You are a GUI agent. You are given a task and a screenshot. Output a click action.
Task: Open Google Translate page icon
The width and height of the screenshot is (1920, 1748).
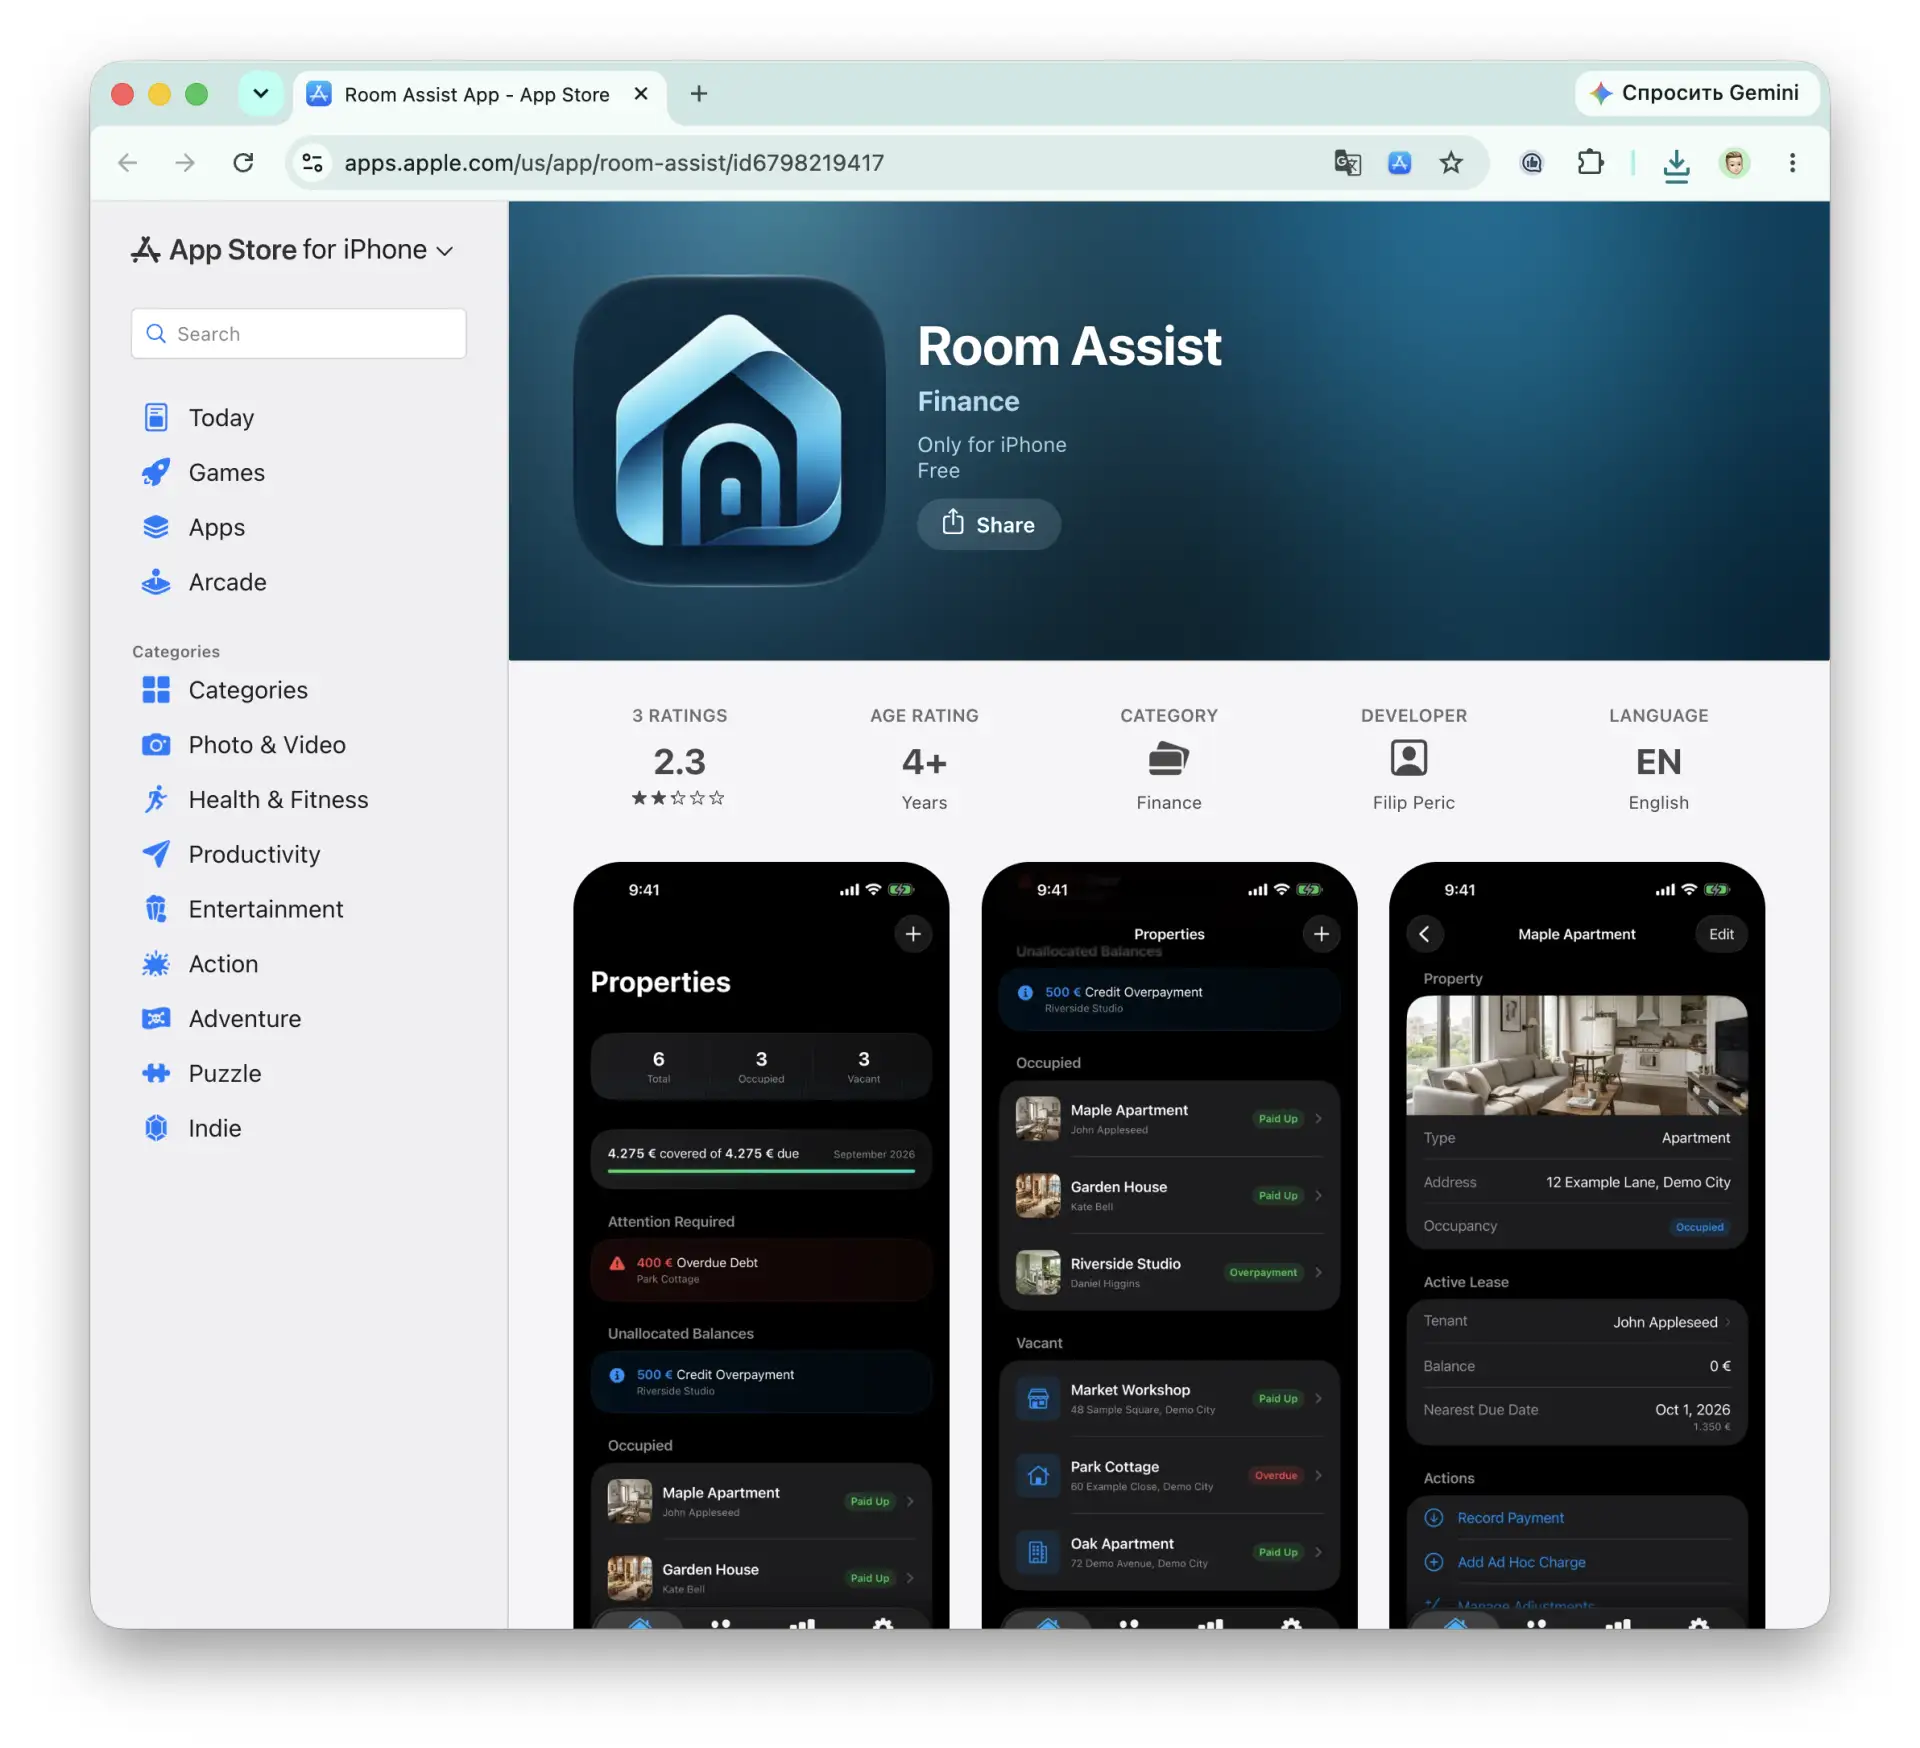1347,163
